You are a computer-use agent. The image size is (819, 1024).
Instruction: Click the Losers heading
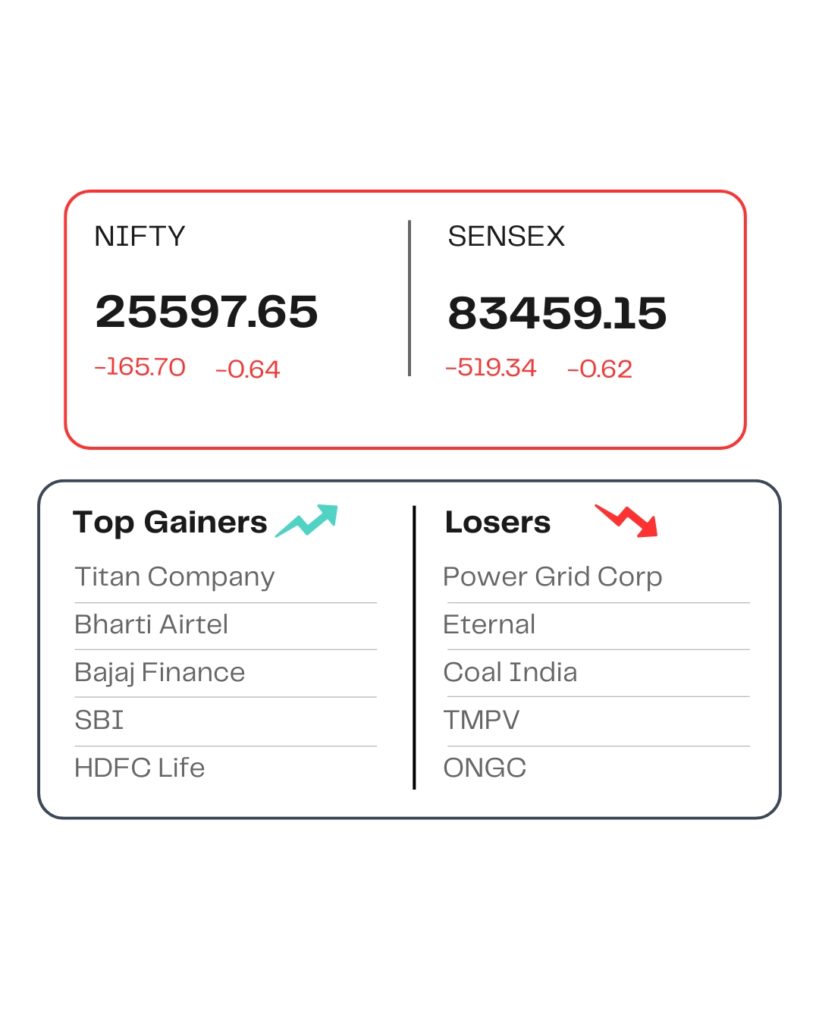(498, 522)
